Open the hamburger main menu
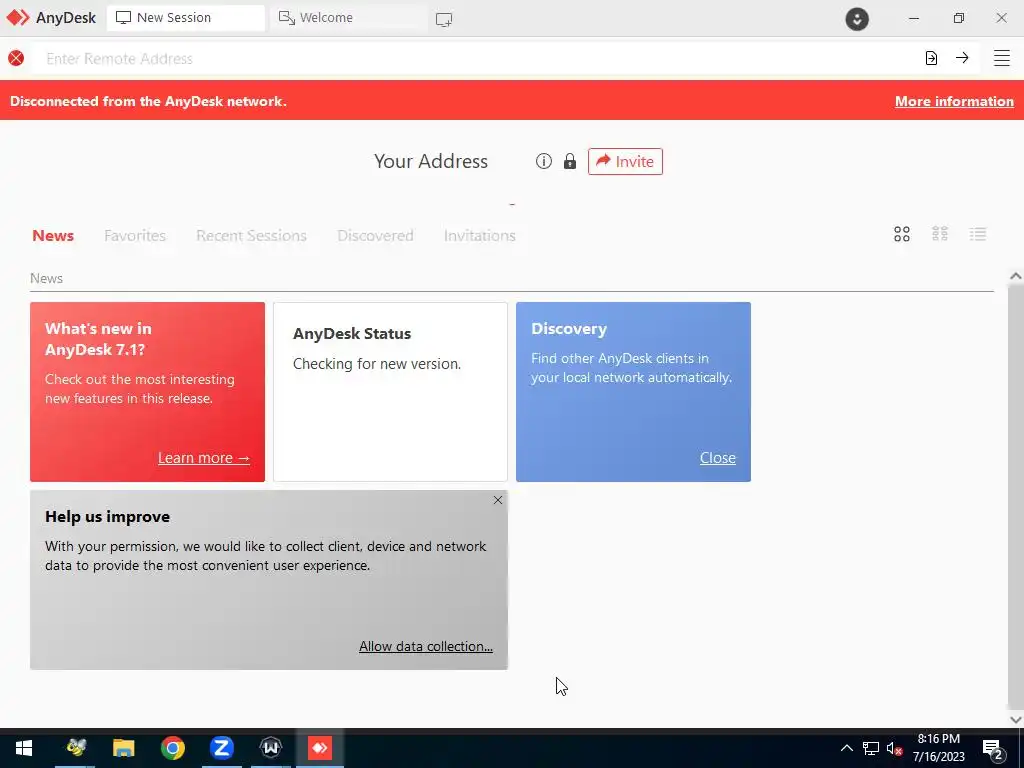 click(x=1002, y=58)
